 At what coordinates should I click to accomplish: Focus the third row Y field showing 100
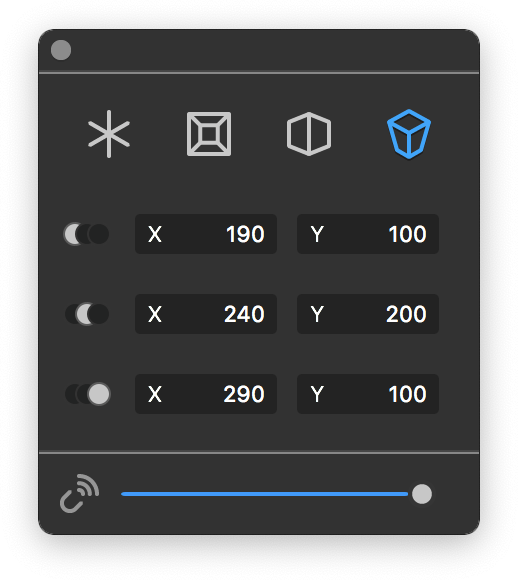pyautogui.click(x=368, y=394)
